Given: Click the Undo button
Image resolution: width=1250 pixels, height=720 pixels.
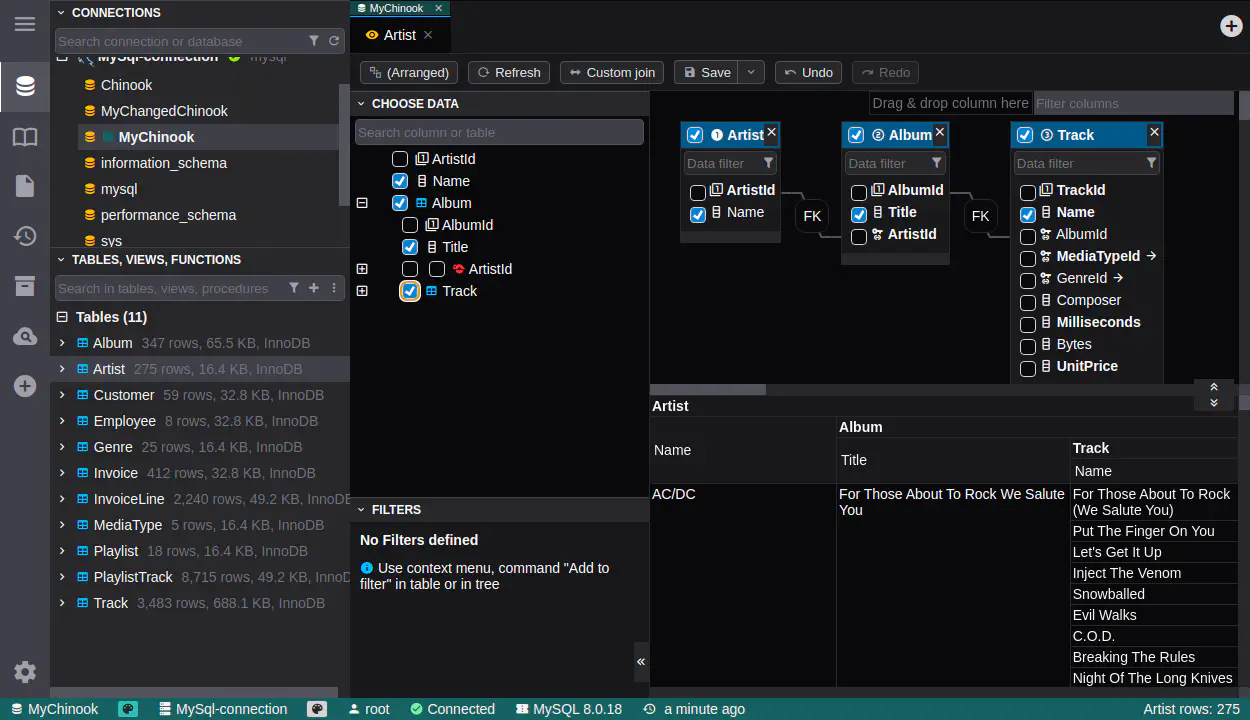Looking at the screenshot, I should (x=808, y=72).
